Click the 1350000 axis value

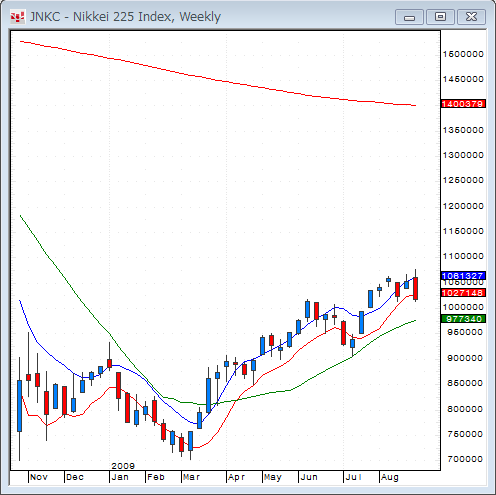463,130
